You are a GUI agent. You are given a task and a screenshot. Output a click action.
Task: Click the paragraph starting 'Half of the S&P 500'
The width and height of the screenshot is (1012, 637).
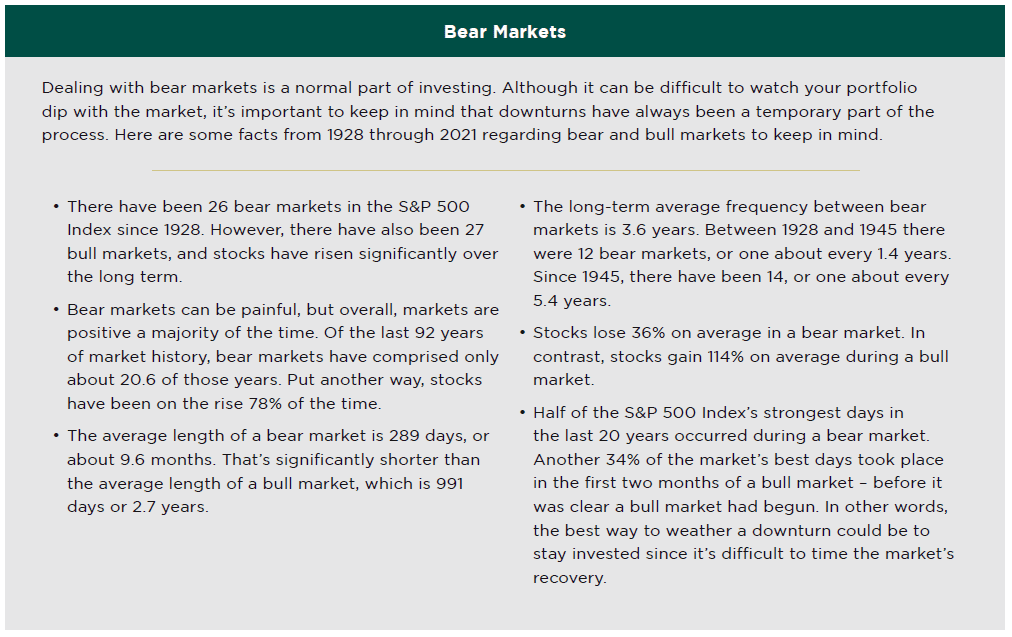tap(740, 495)
